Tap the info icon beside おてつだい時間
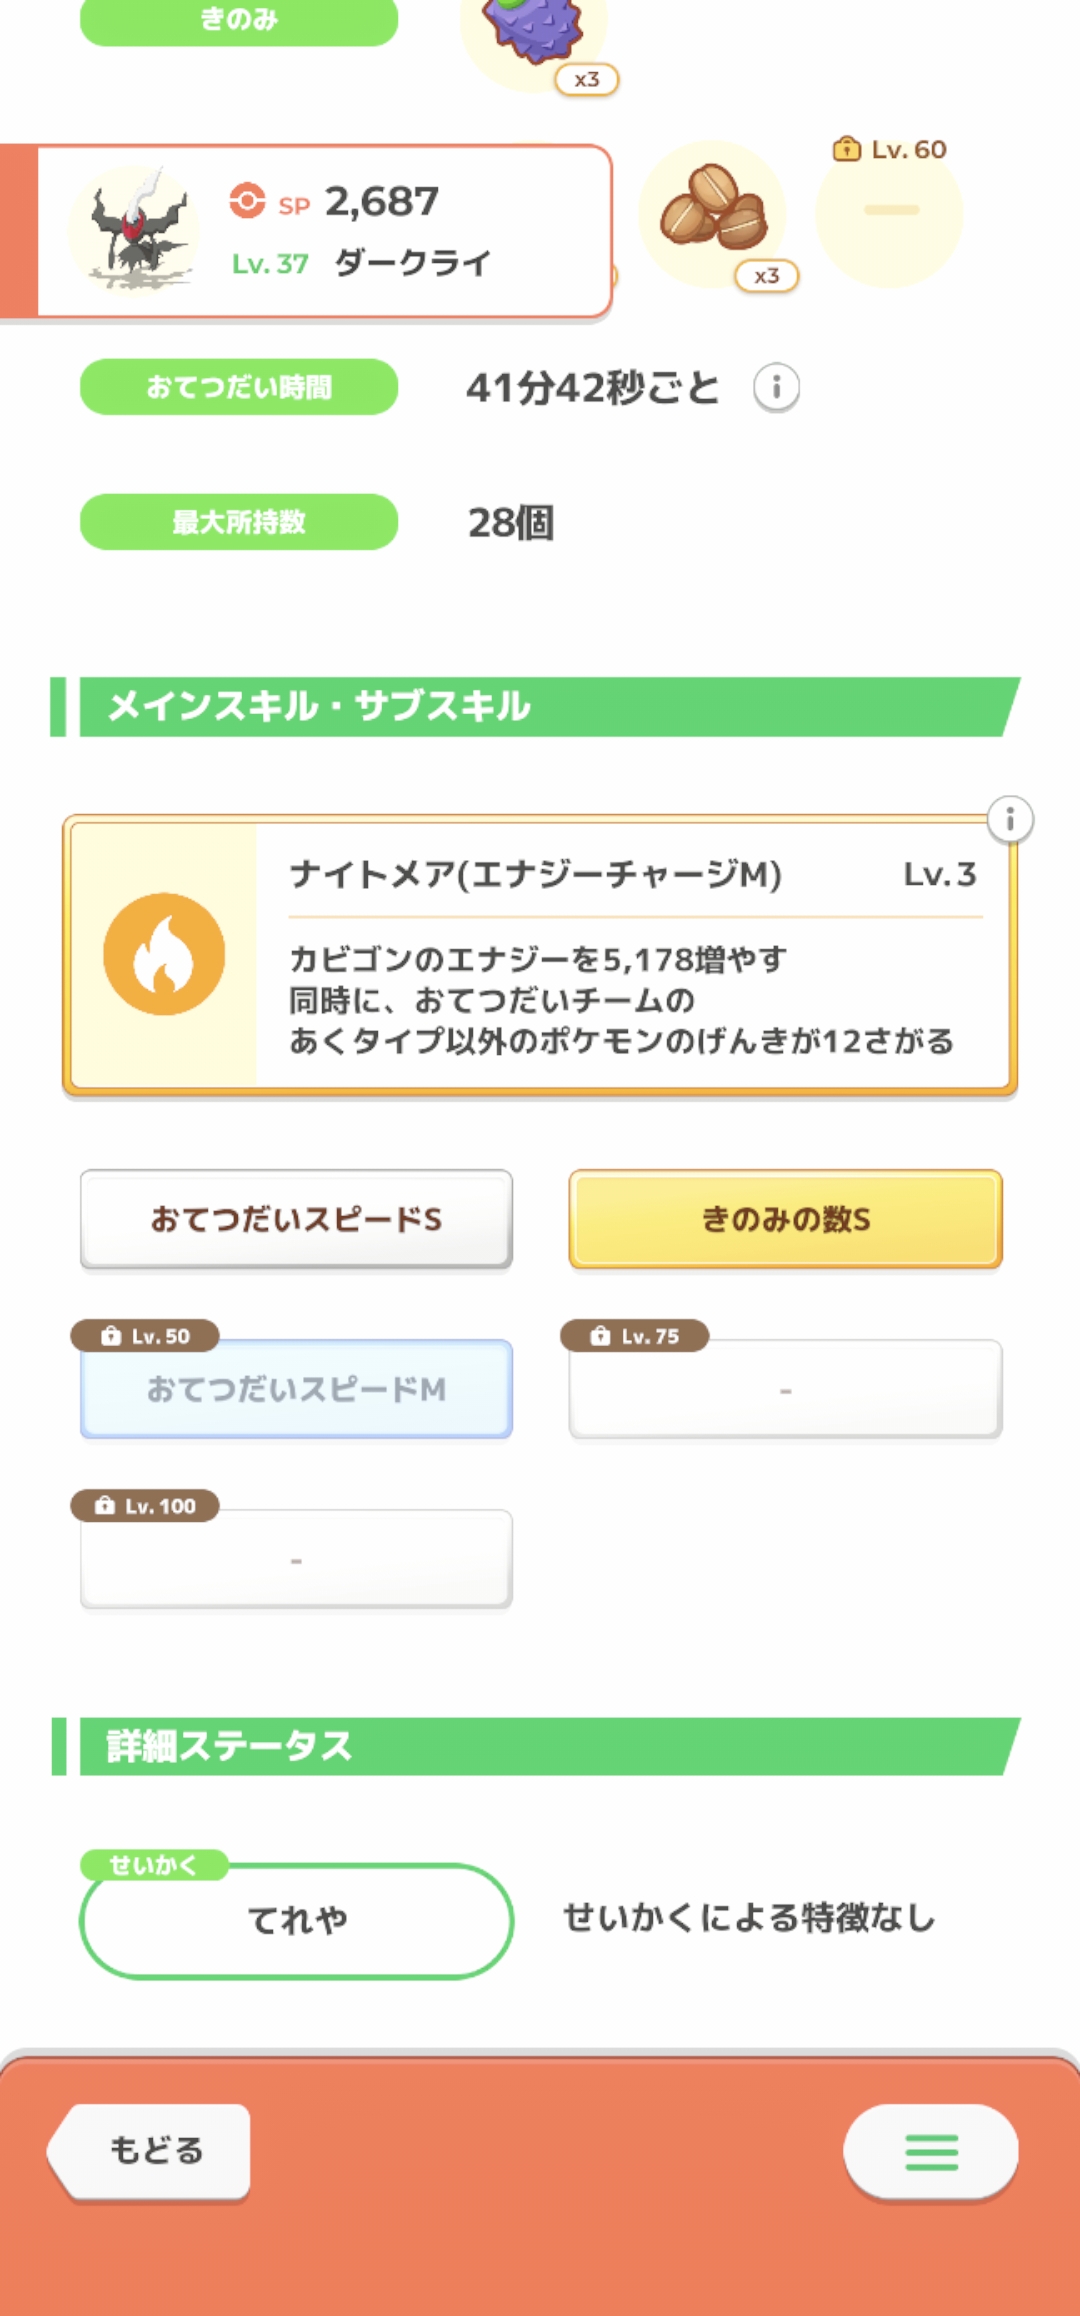This screenshot has width=1080, height=2316. 776,387
